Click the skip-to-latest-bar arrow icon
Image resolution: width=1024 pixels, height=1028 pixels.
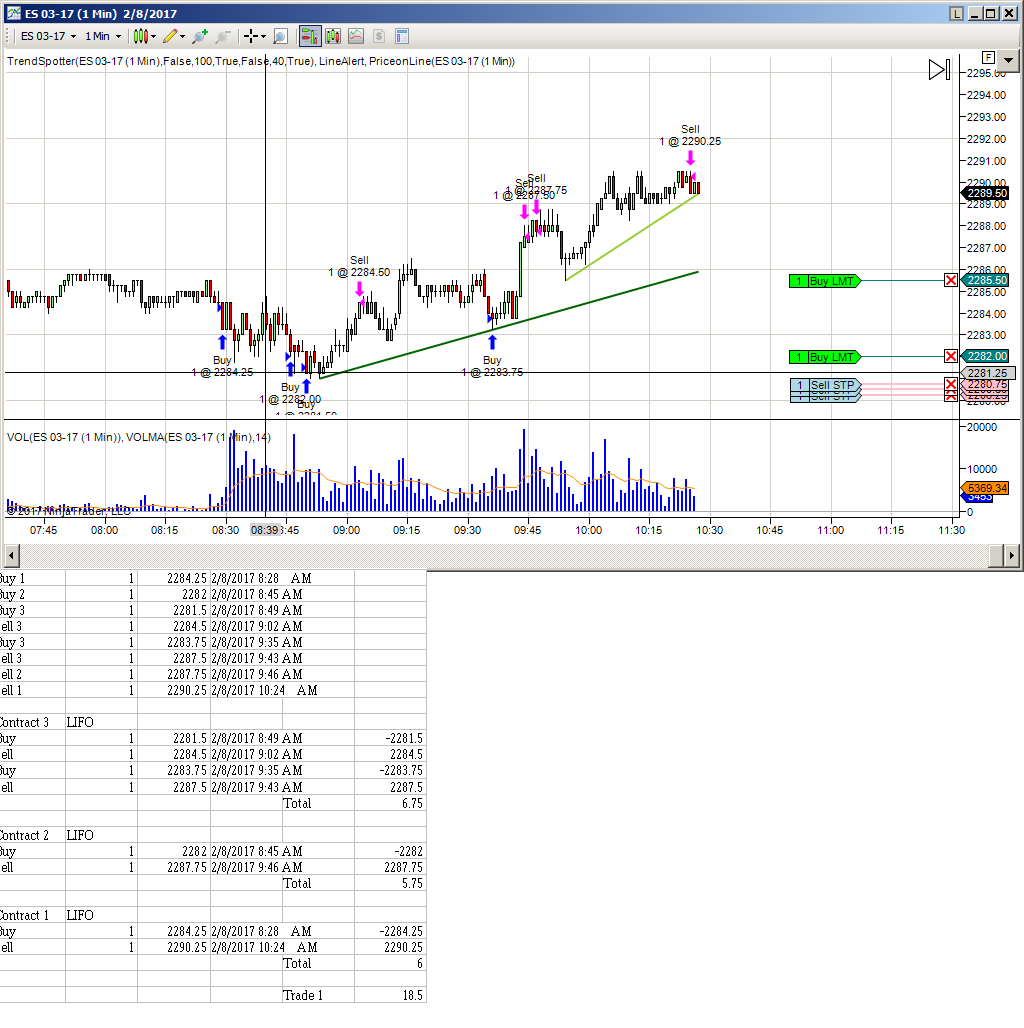click(939, 69)
